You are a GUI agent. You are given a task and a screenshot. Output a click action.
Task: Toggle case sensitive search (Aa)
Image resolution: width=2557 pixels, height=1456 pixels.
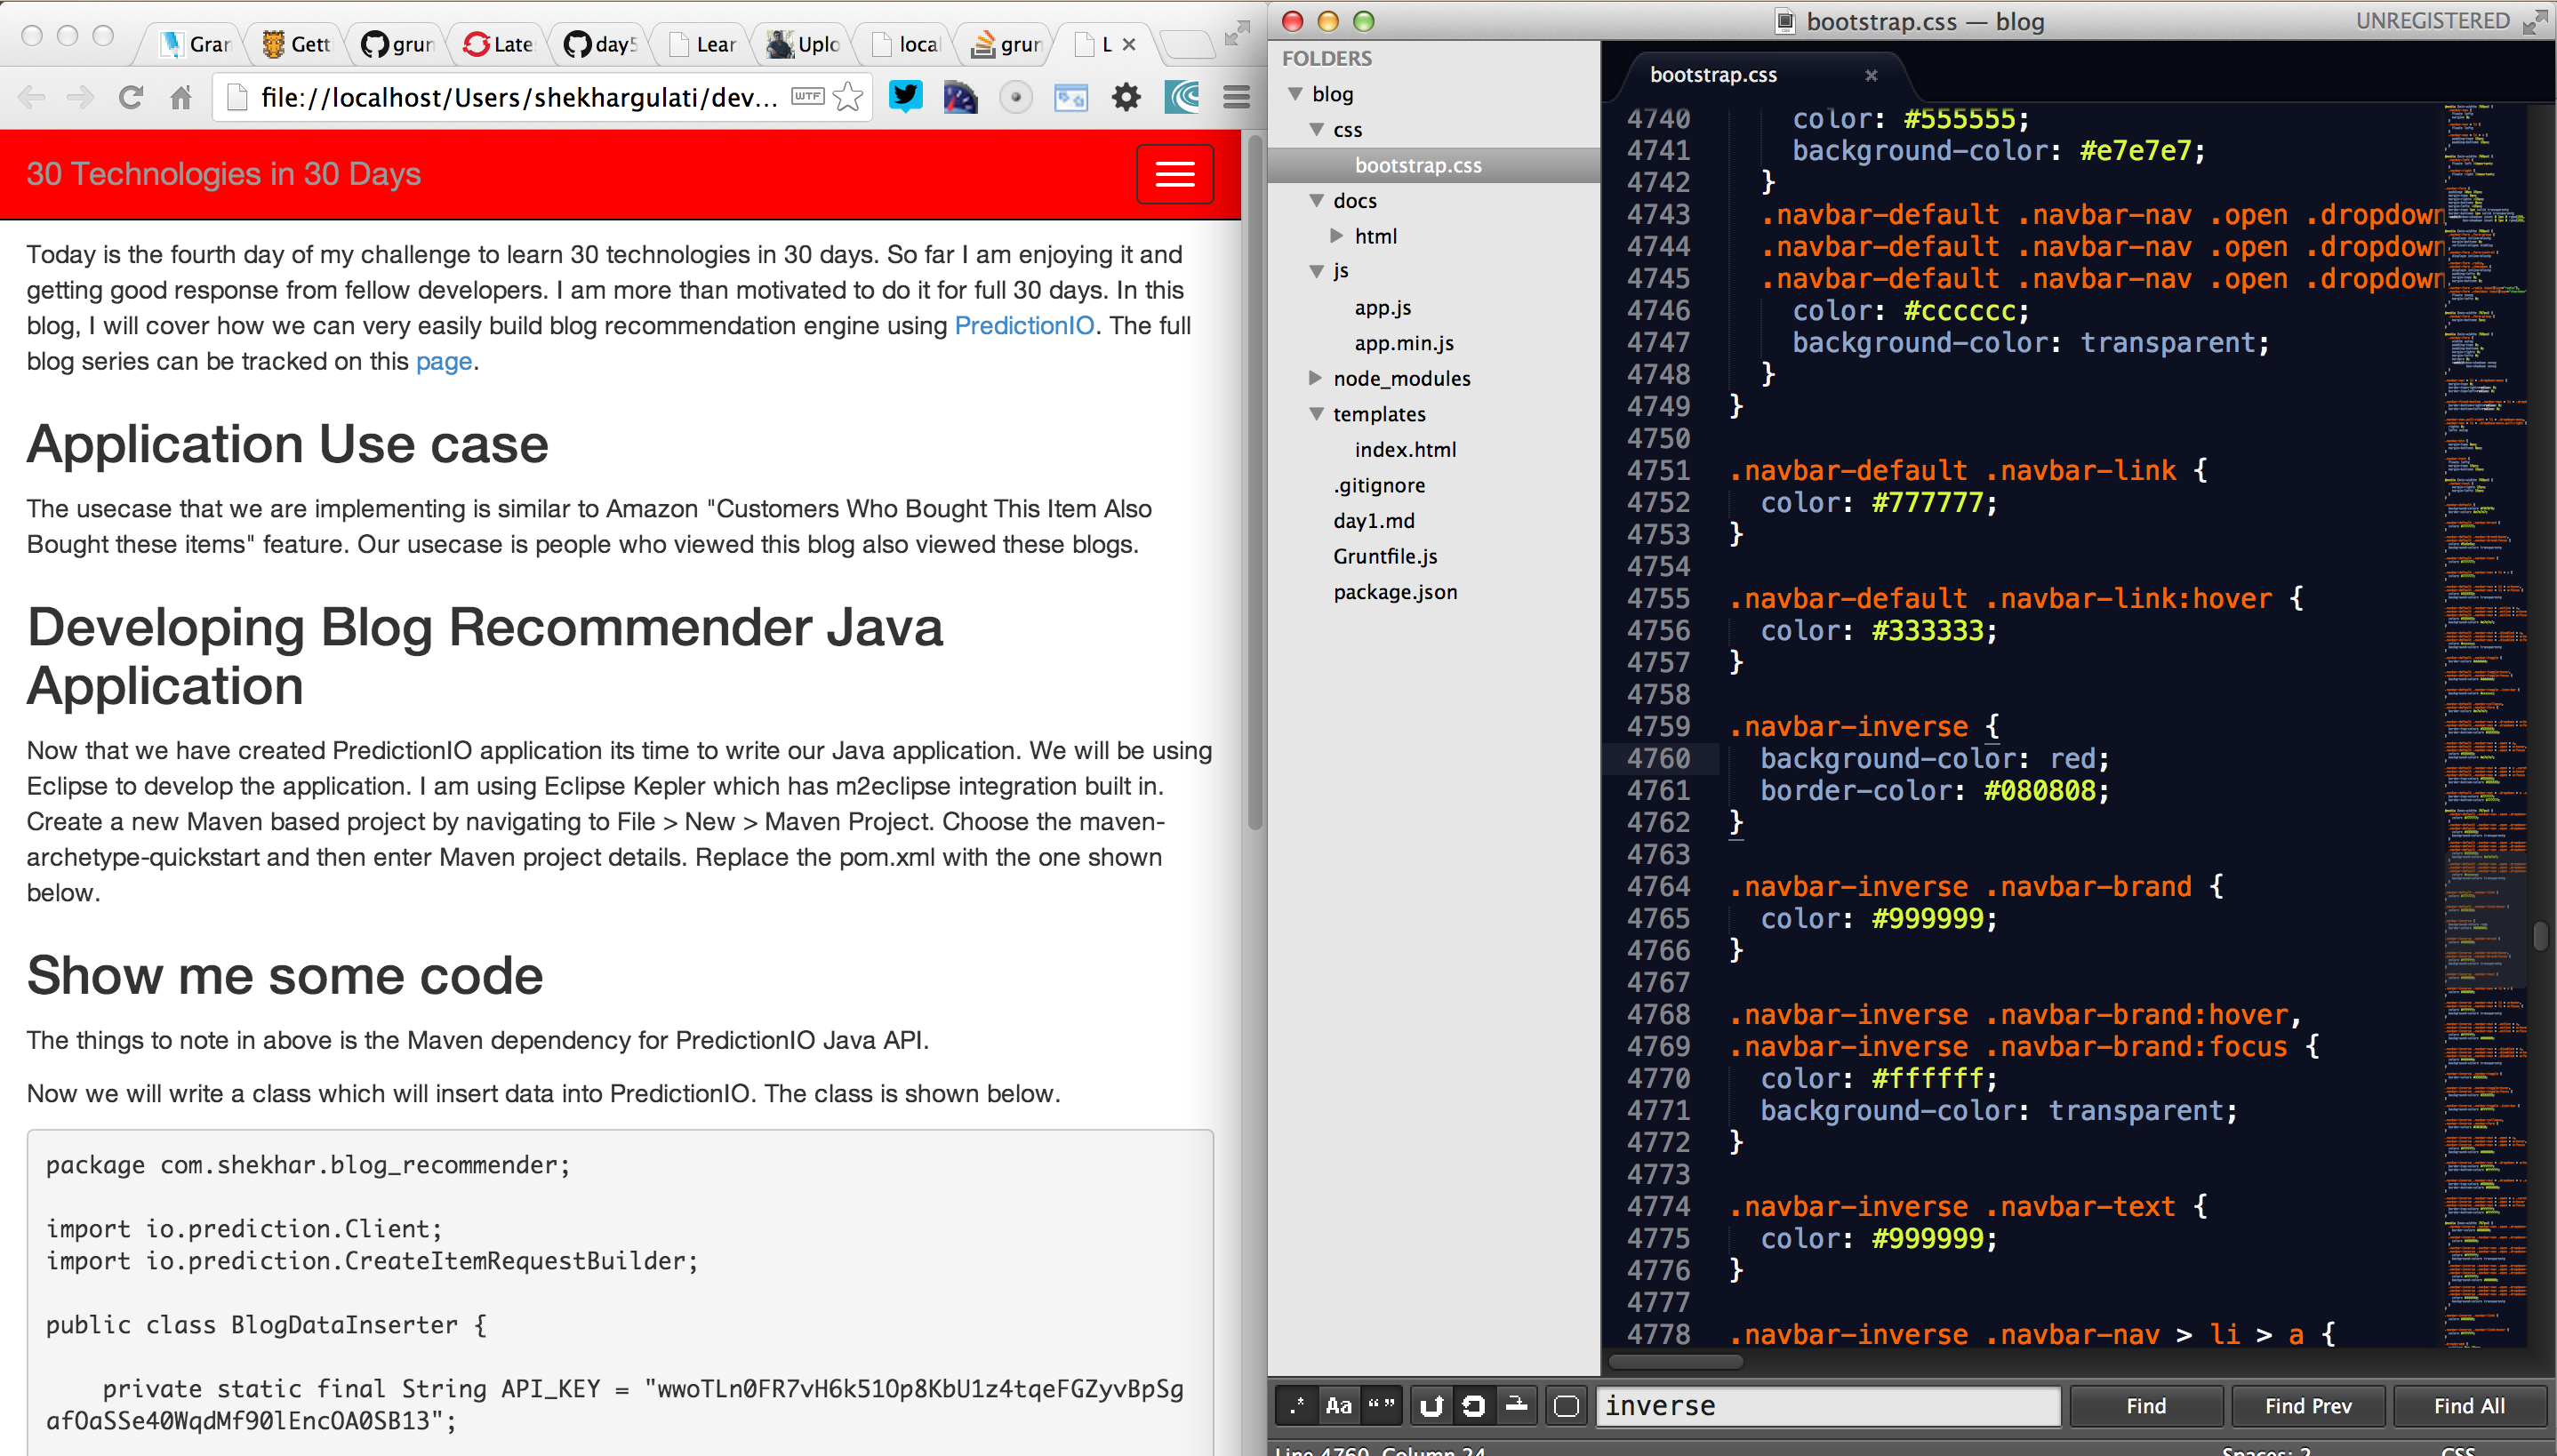(1338, 1406)
